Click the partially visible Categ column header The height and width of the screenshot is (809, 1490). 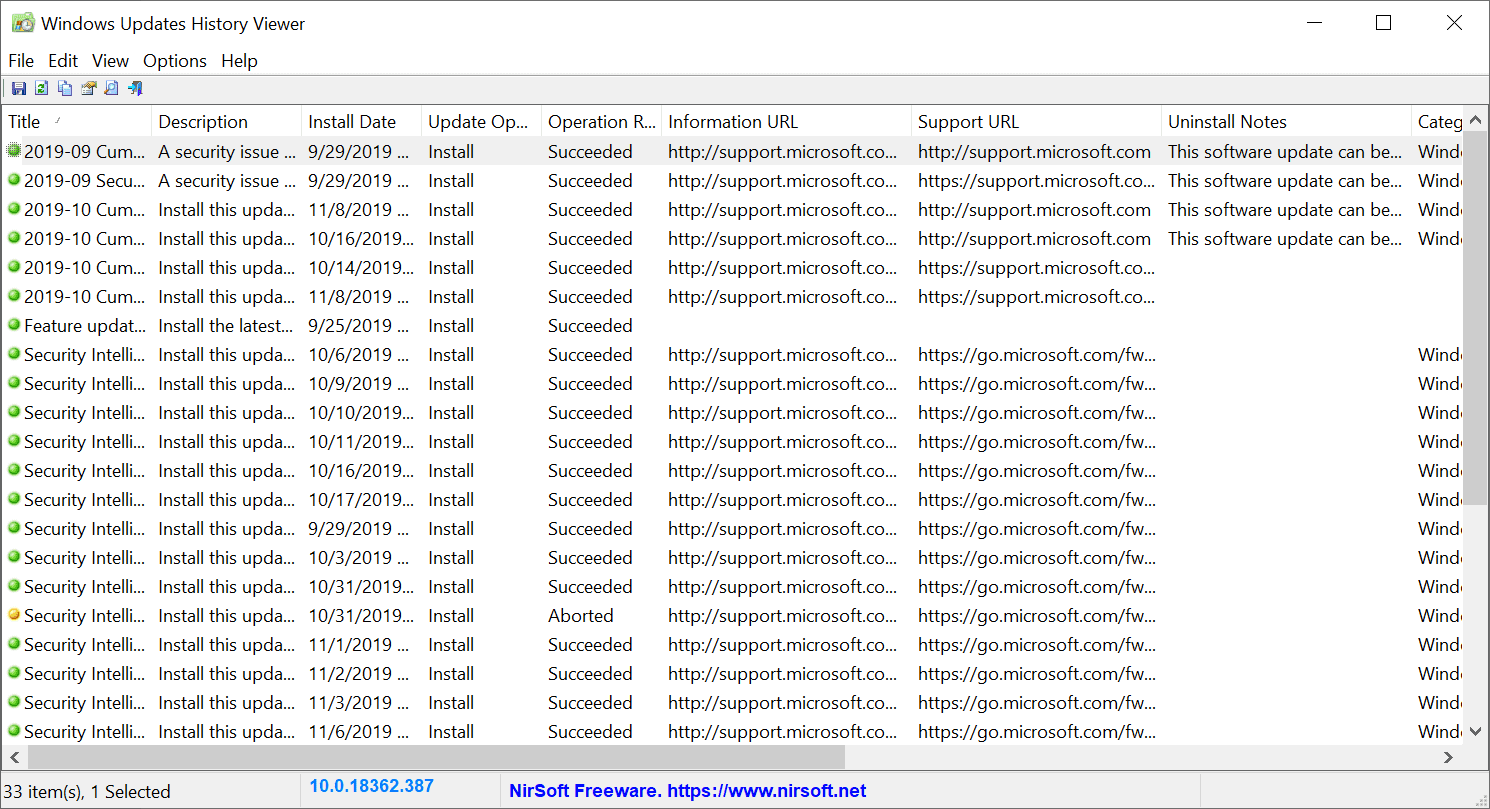[x=1438, y=121]
